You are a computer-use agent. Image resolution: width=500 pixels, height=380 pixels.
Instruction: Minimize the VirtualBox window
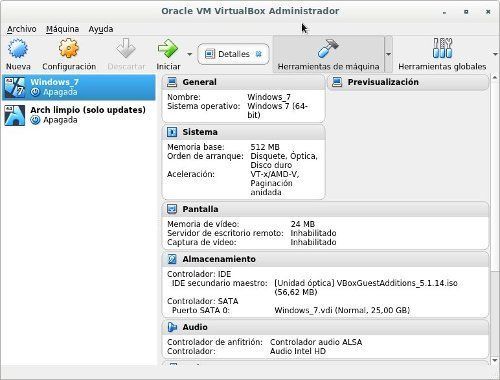(x=444, y=12)
